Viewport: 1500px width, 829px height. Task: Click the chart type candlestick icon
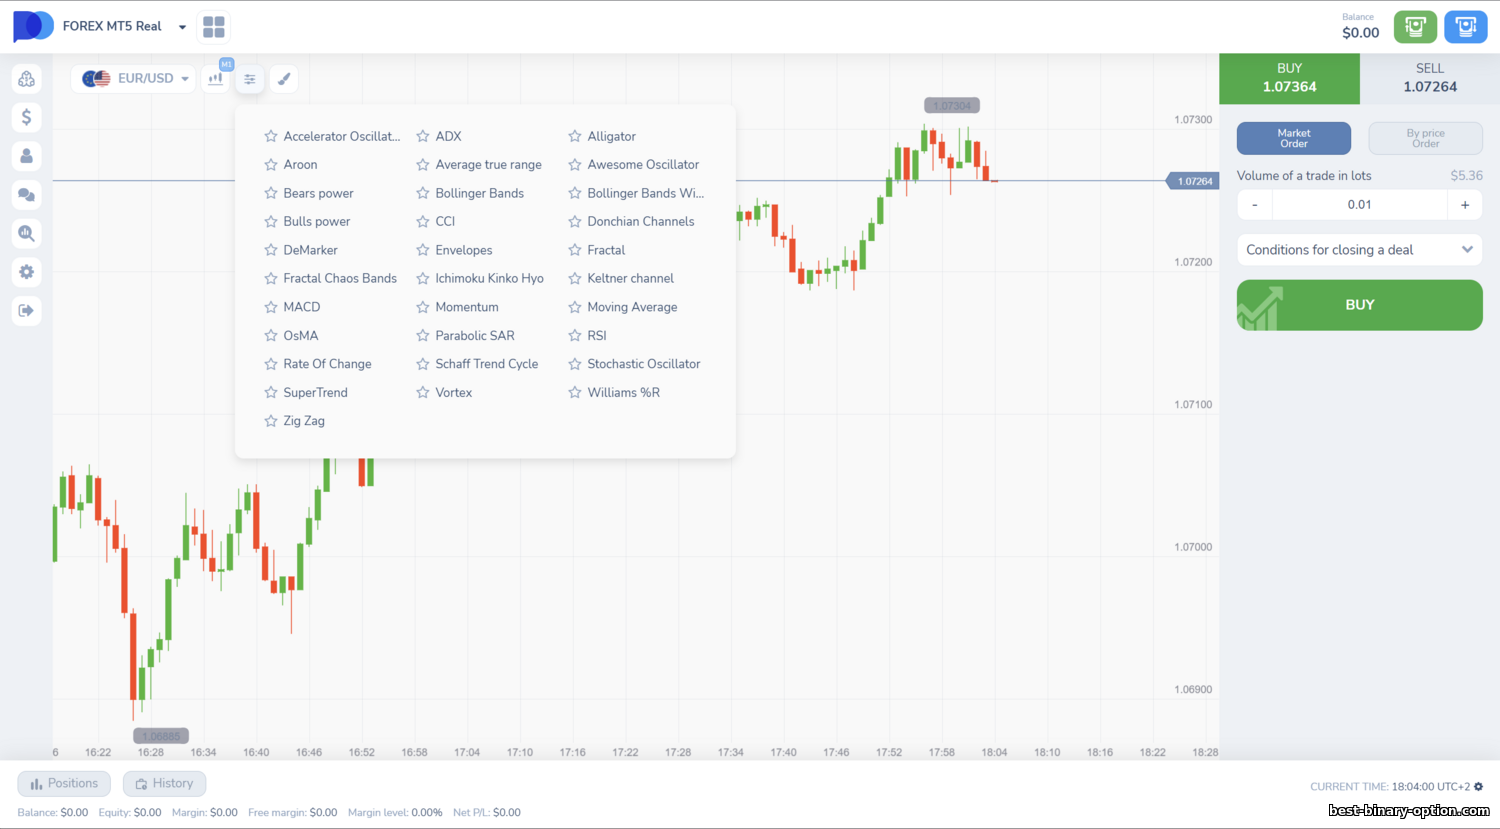216,79
